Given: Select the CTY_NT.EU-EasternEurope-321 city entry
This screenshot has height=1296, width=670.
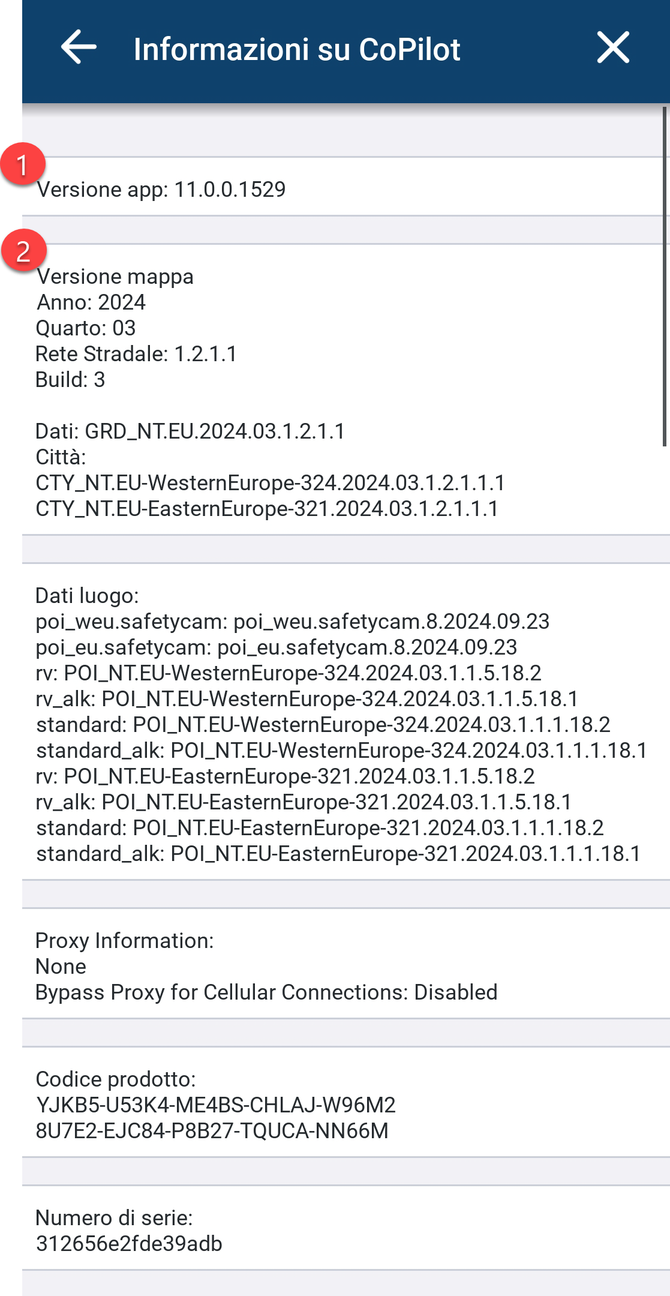Looking at the screenshot, I should point(266,510).
